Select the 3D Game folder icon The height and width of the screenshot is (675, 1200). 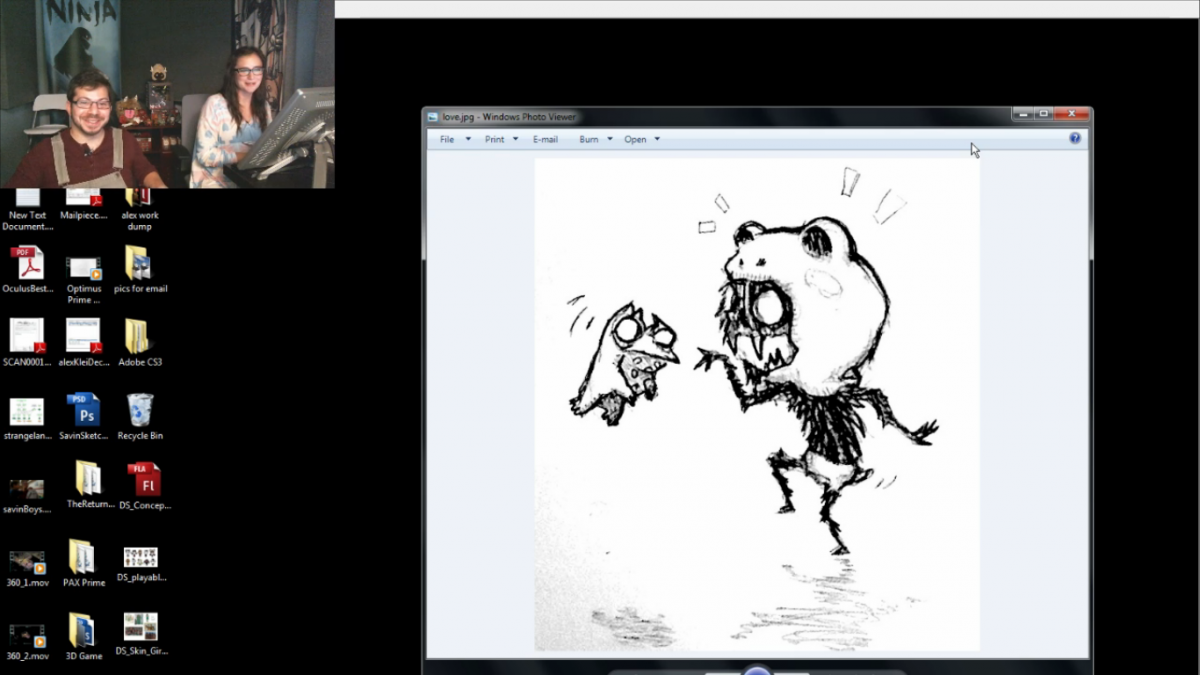(82, 630)
